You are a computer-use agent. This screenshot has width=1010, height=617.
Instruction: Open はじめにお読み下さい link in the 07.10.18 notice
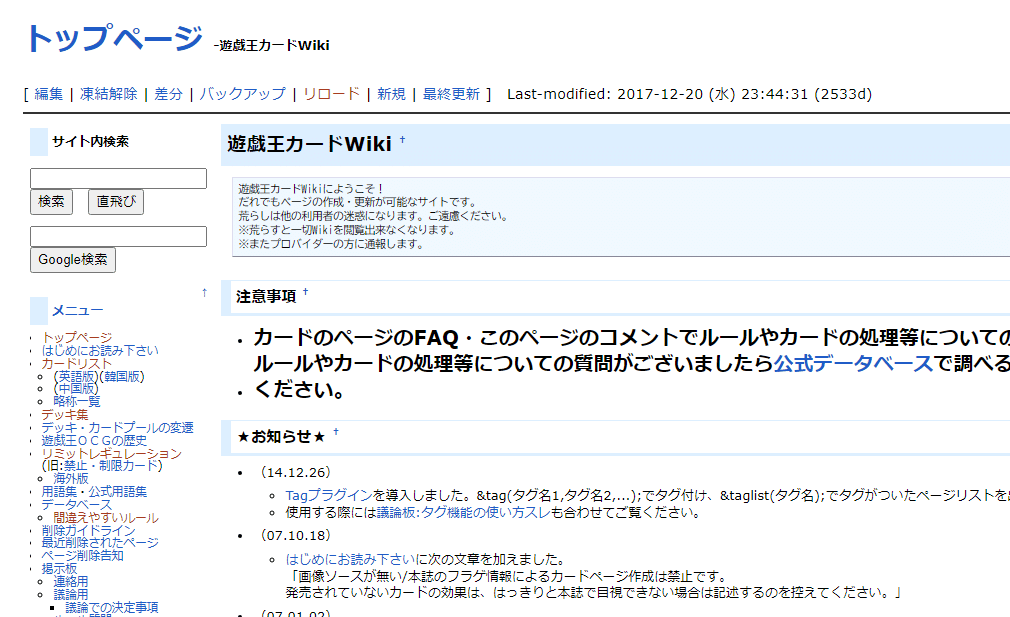[x=350, y=559]
